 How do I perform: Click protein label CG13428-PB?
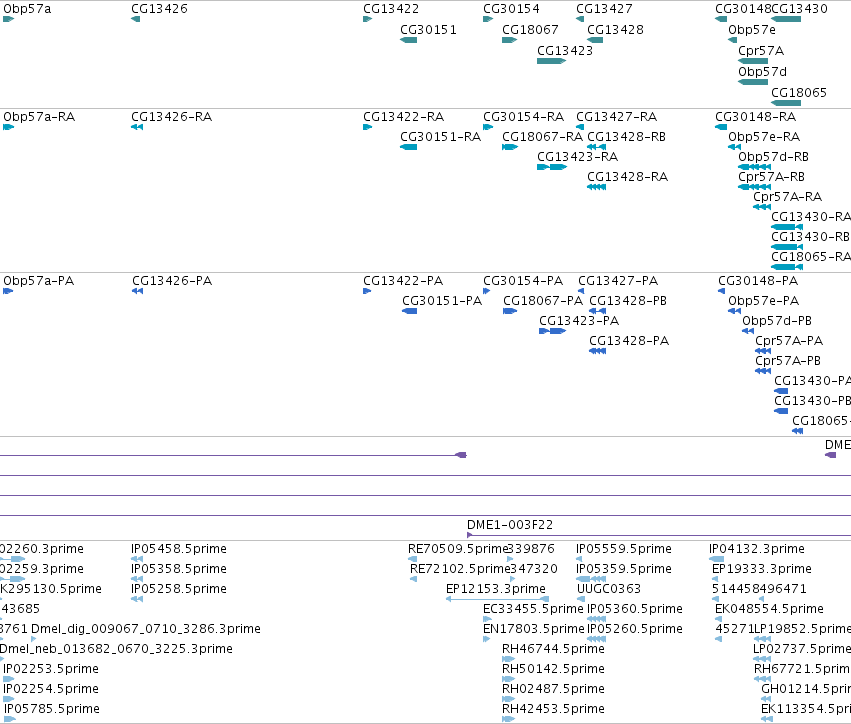click(628, 301)
